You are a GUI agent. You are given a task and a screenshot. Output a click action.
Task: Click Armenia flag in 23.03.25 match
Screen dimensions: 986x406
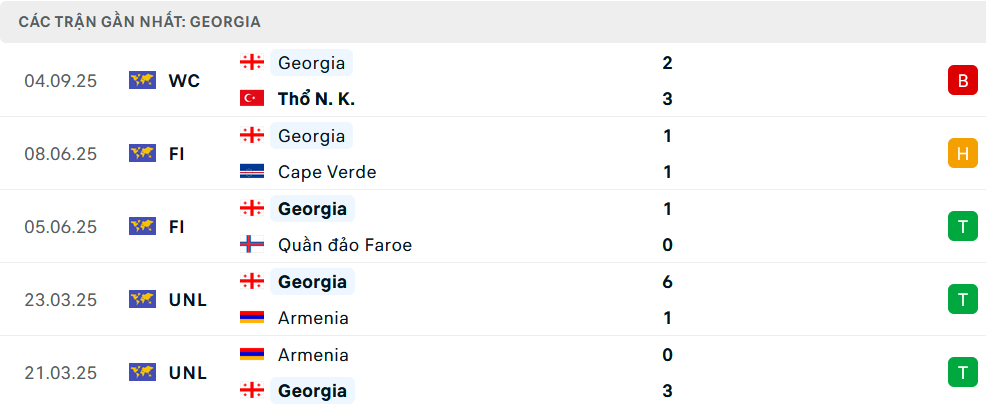tap(251, 318)
